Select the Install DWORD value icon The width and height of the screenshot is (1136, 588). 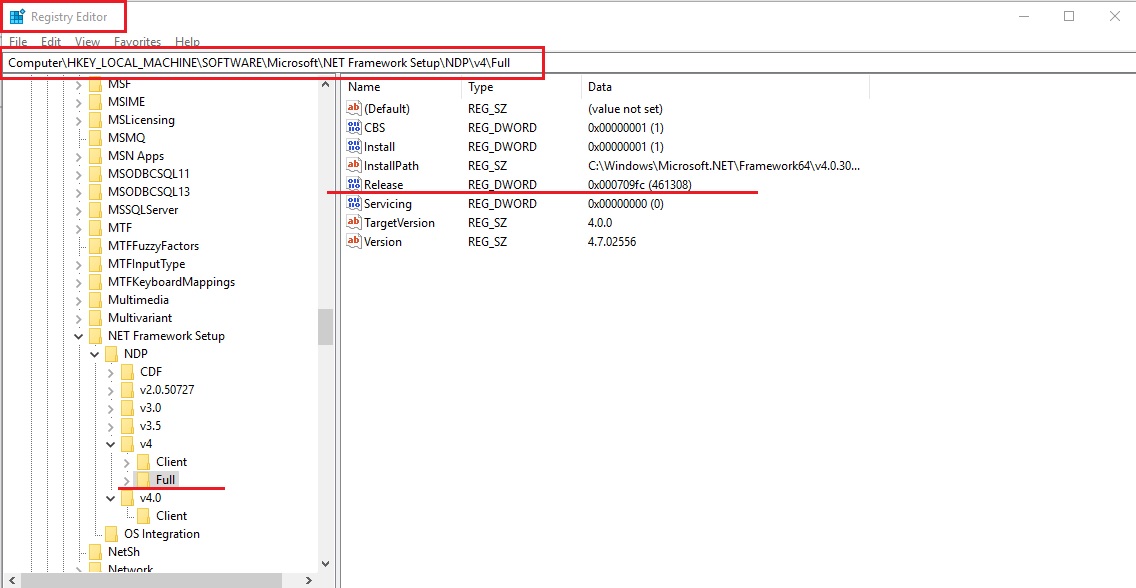click(354, 146)
